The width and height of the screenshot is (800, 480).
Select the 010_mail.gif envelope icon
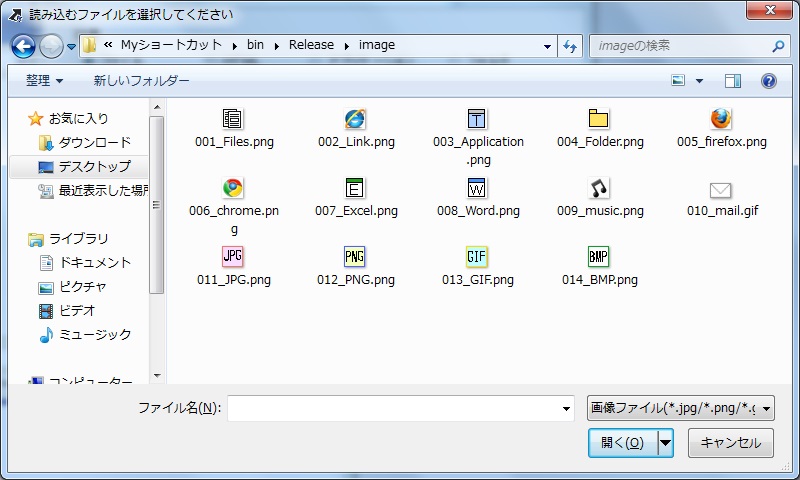click(720, 190)
